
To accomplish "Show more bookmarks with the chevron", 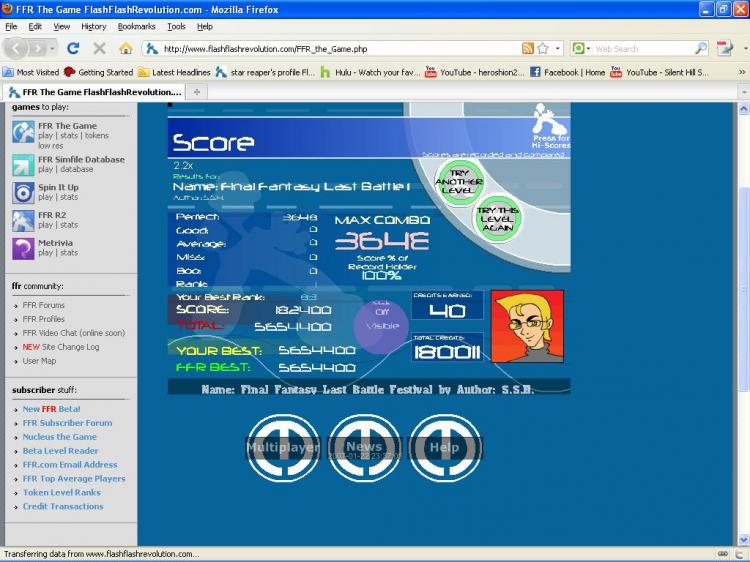I will pyautogui.click(x=742, y=72).
